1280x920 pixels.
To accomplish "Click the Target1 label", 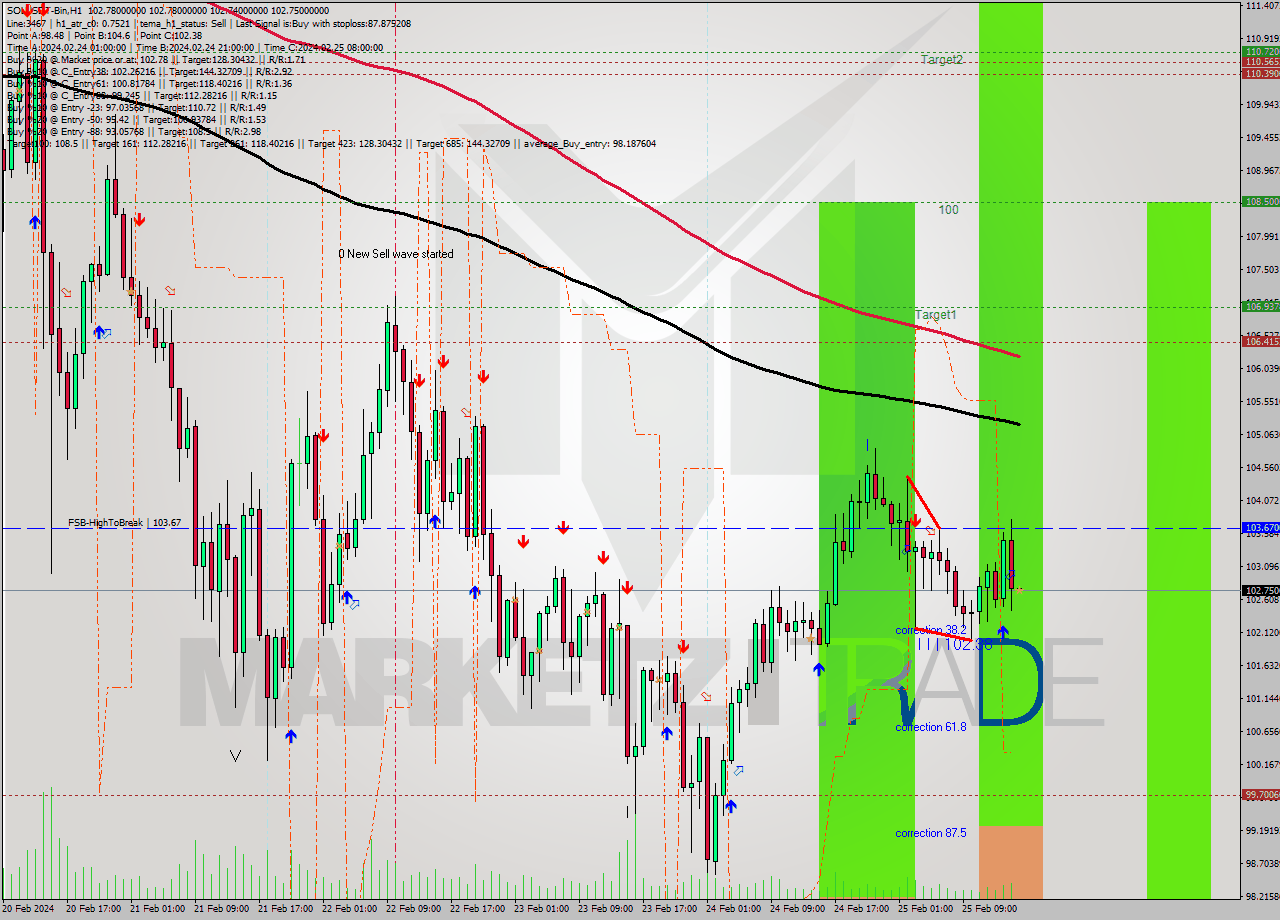I will [x=936, y=315].
